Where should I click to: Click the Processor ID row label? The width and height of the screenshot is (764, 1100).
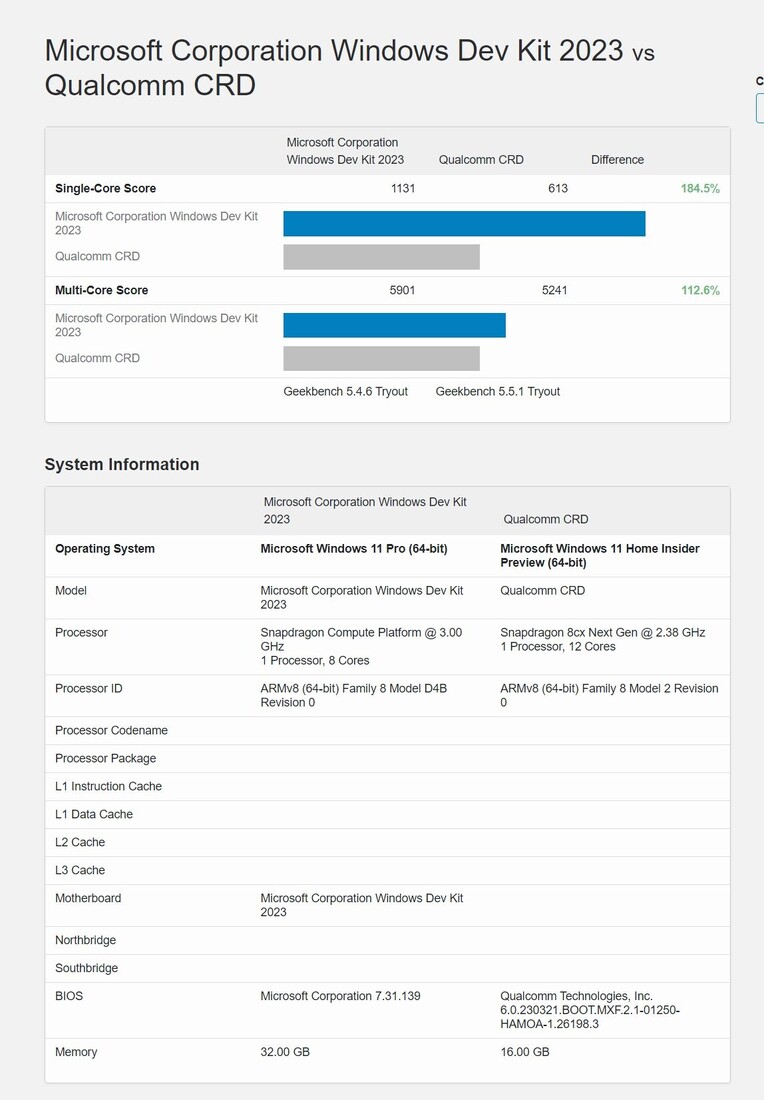[88, 688]
